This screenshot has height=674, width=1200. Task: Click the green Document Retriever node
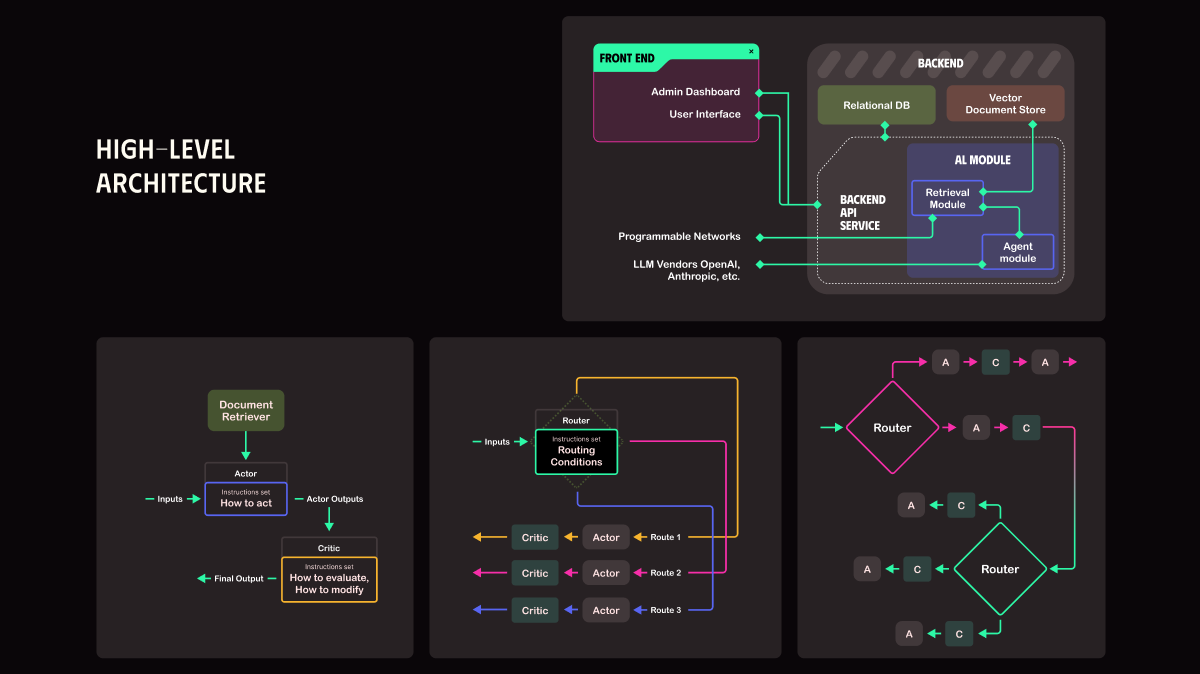click(246, 411)
